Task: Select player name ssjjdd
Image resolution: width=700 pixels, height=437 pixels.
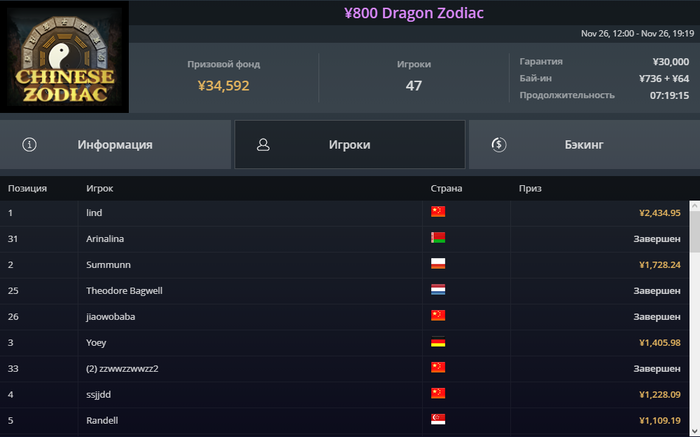Action: click(98, 395)
